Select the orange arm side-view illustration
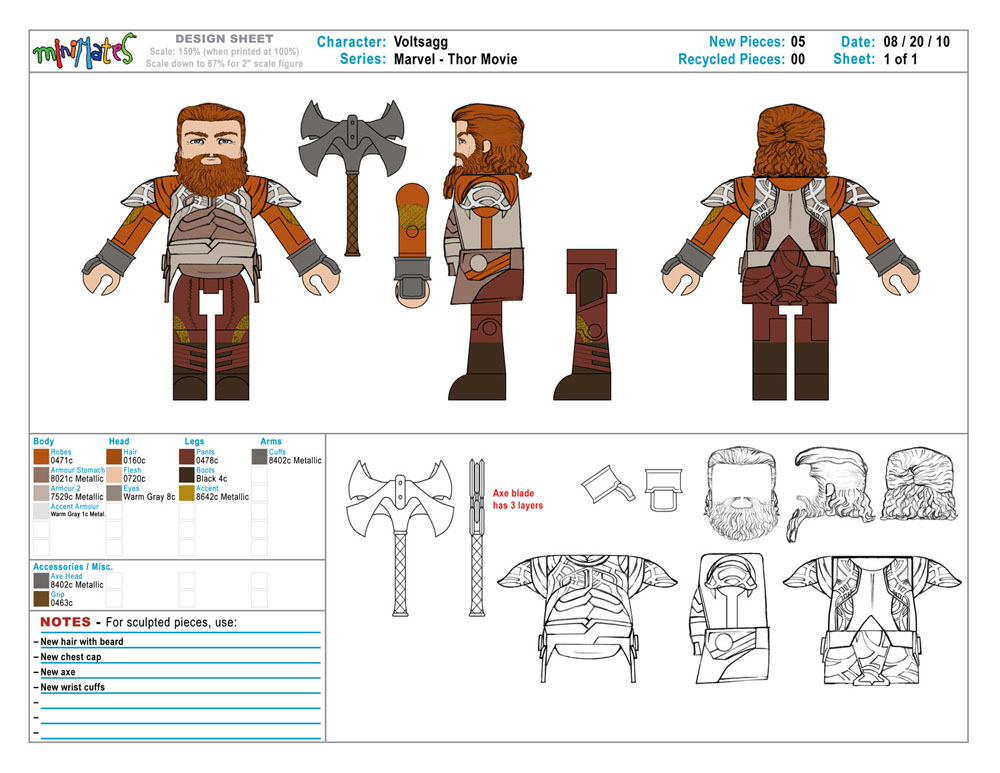 (412, 245)
